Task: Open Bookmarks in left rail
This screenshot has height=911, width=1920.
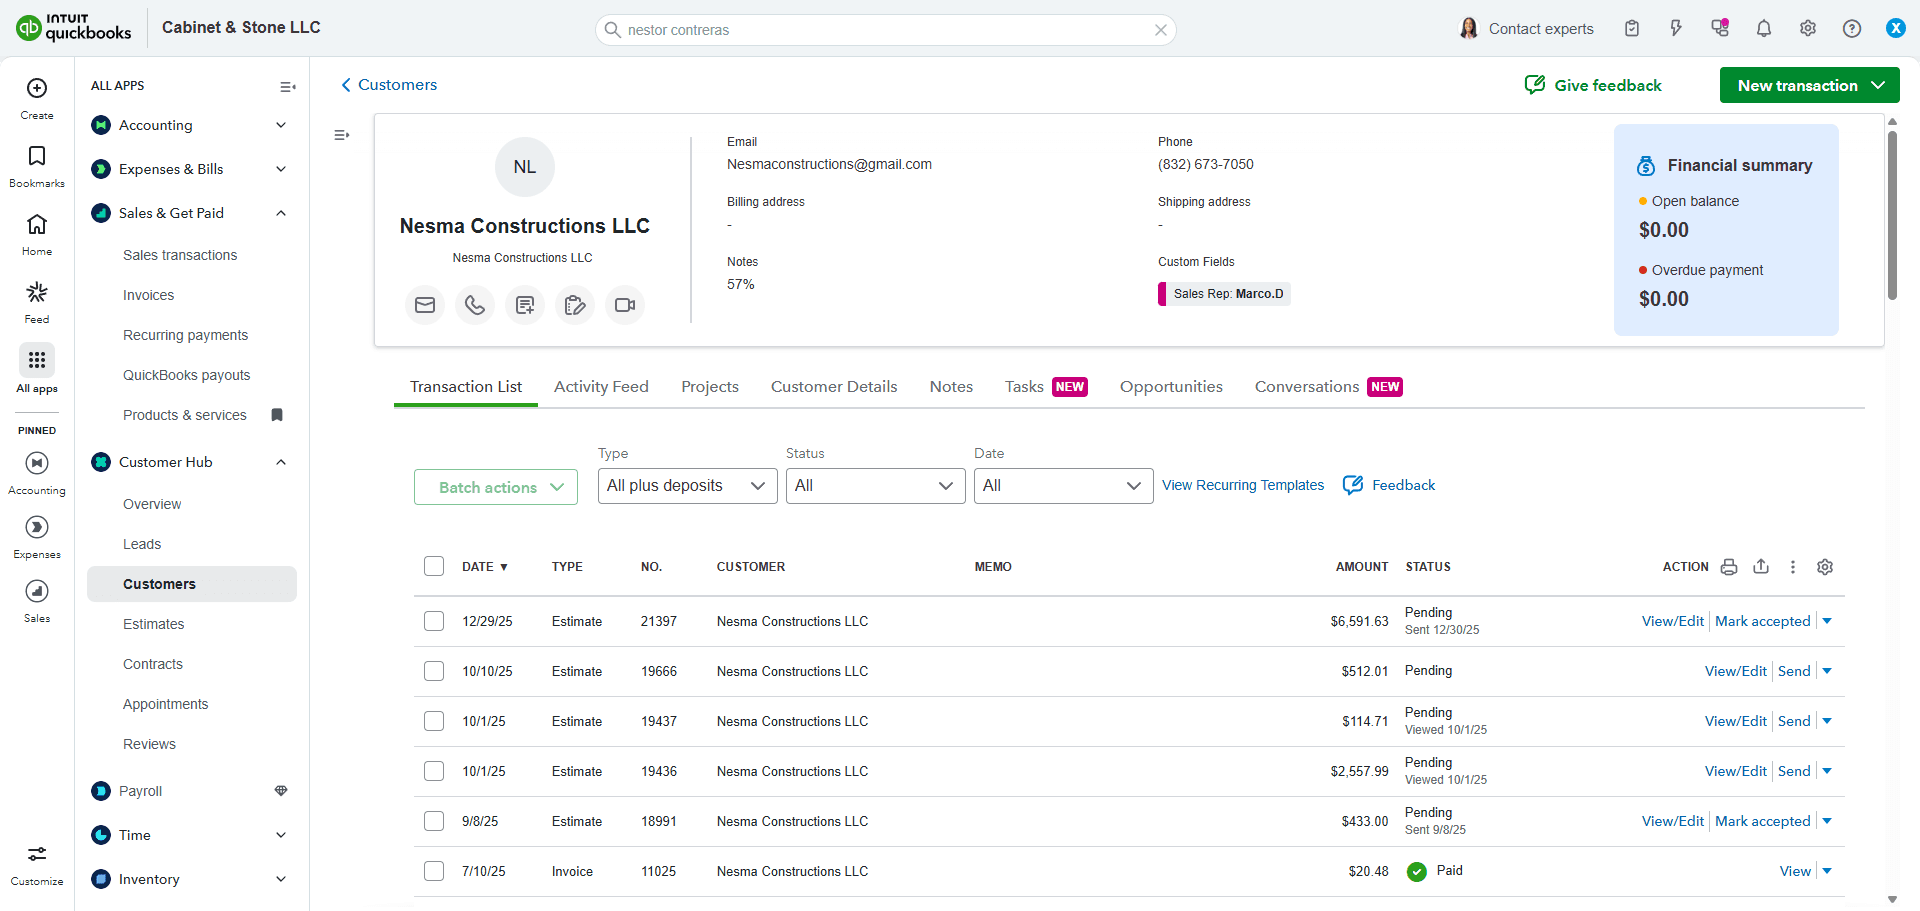Action: pos(37,156)
